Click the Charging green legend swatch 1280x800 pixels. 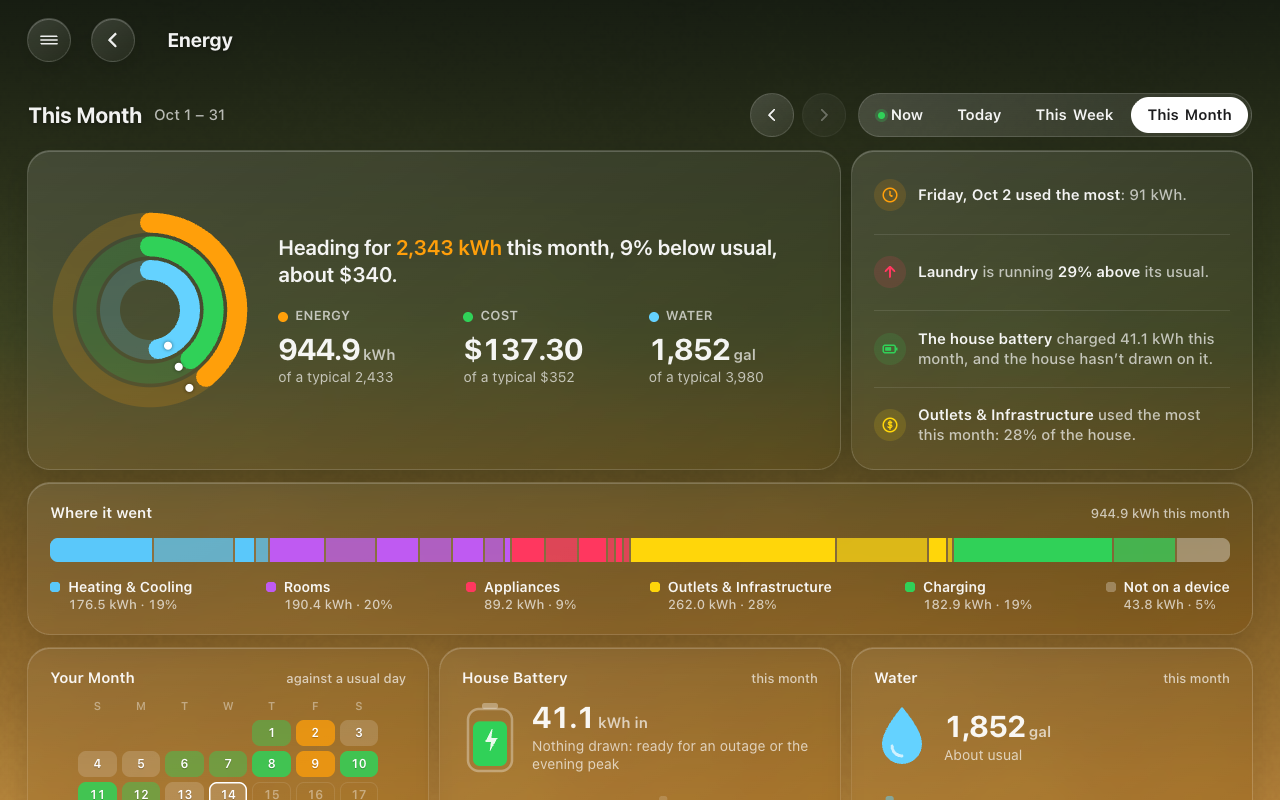(910, 587)
